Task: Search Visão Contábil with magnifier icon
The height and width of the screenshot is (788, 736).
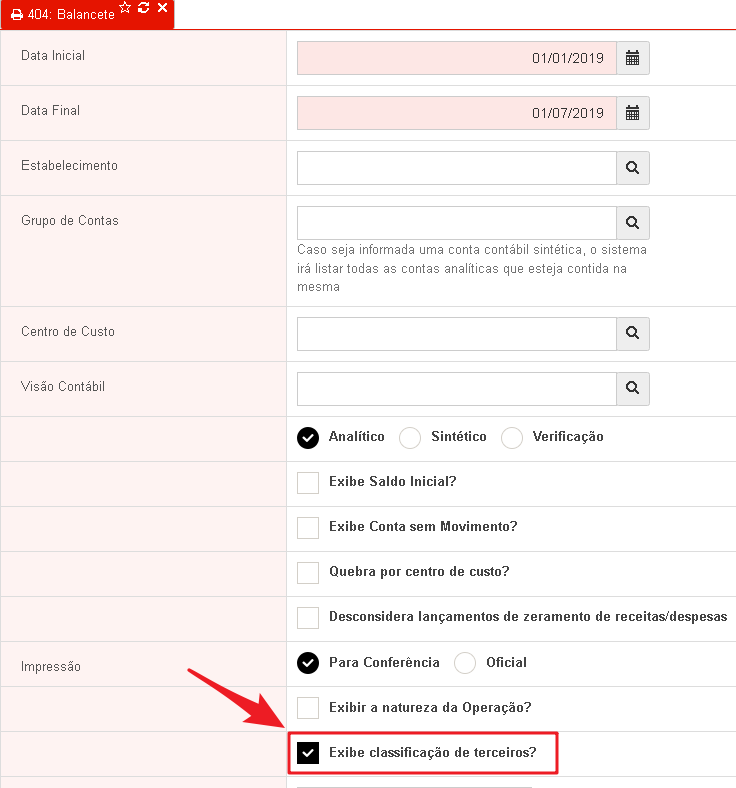Action: click(633, 388)
